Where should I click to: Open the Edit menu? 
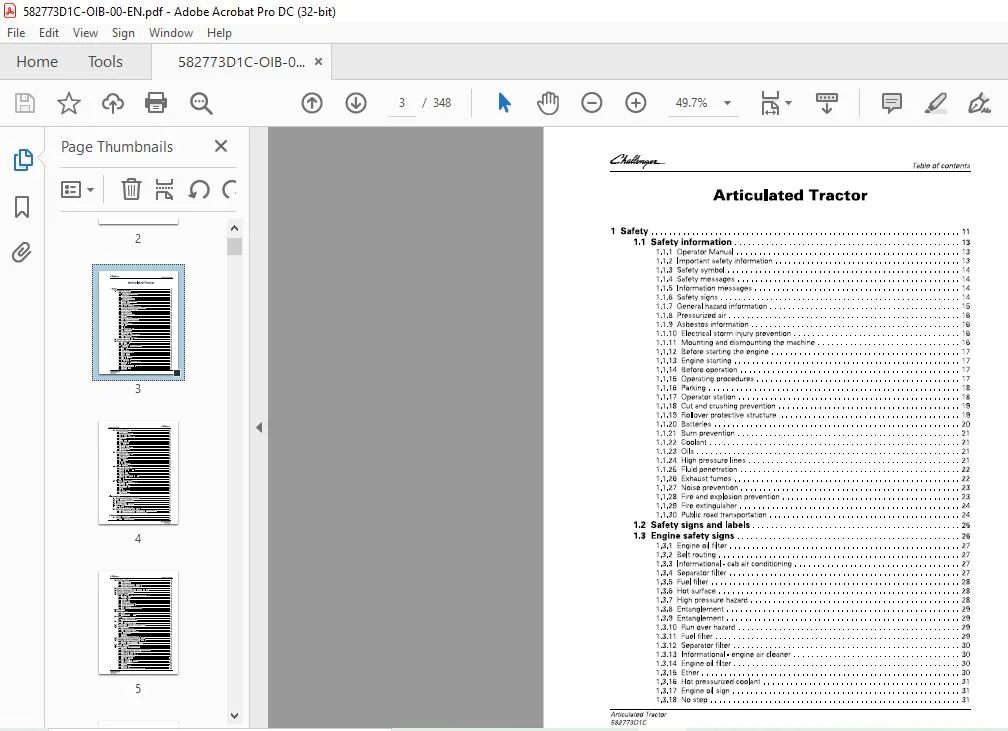point(49,33)
